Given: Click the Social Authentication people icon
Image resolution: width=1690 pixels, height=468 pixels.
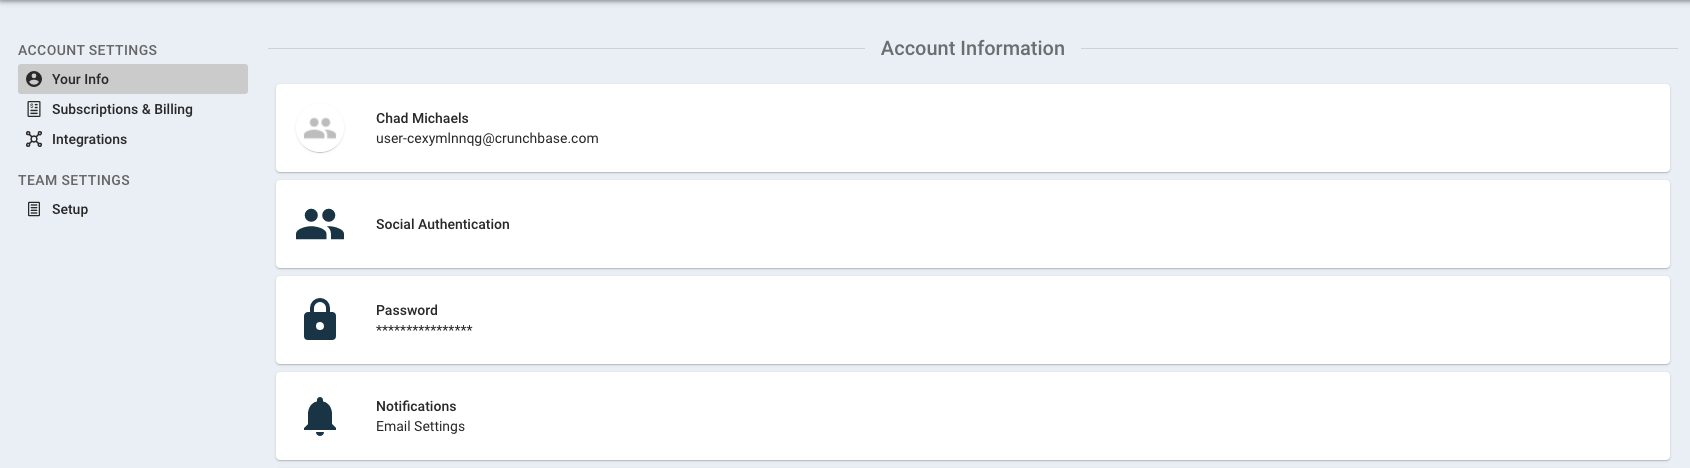Looking at the screenshot, I should pos(320,224).
